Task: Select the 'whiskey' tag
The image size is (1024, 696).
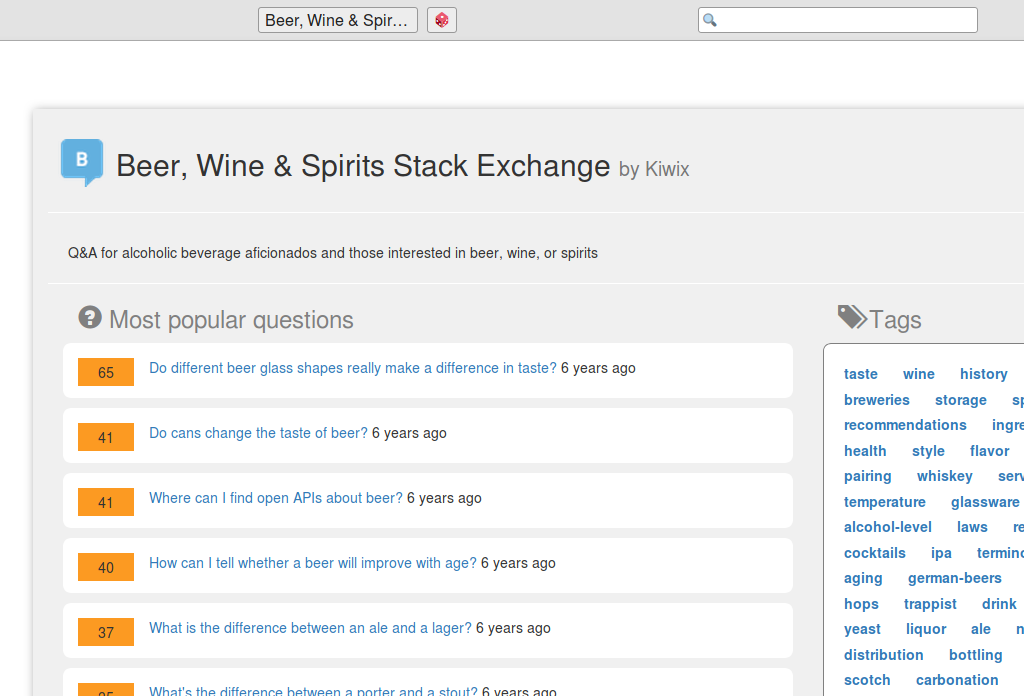Action: coord(944,476)
